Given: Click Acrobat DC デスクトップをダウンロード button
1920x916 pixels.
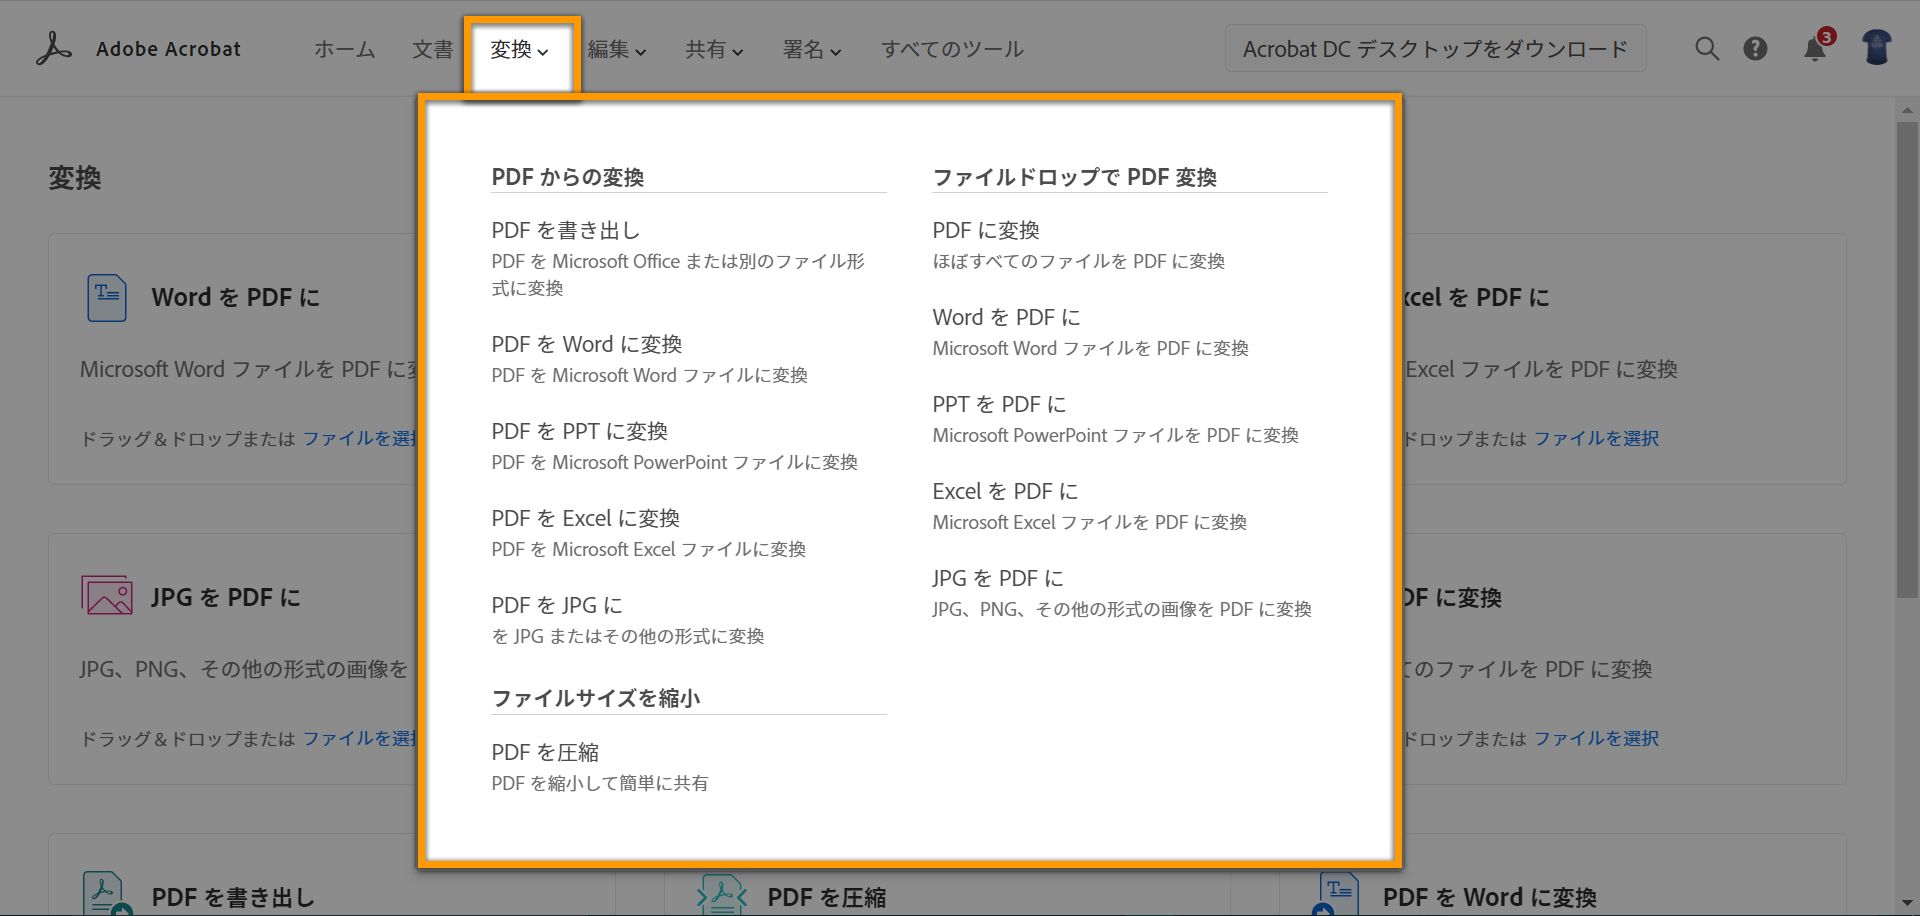Looking at the screenshot, I should tap(1435, 48).
